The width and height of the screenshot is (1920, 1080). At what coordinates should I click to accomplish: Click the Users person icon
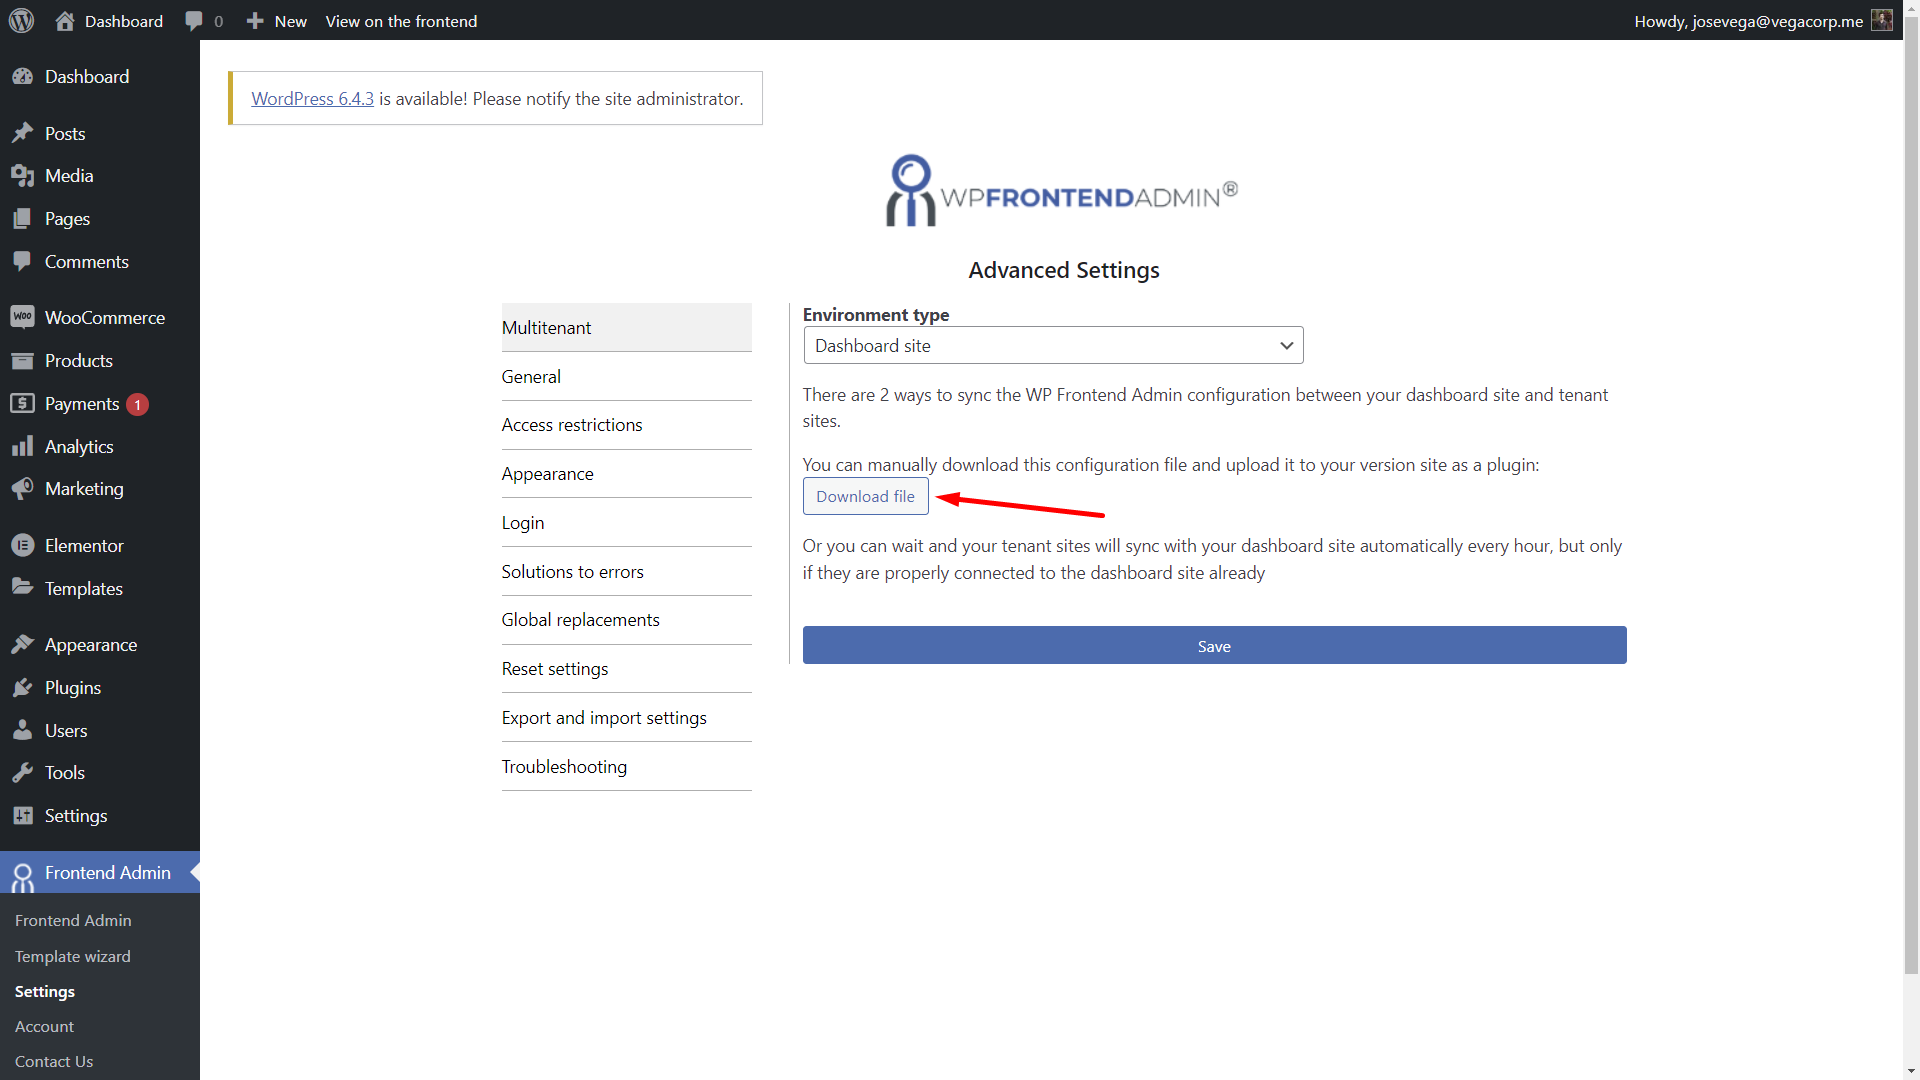click(22, 731)
